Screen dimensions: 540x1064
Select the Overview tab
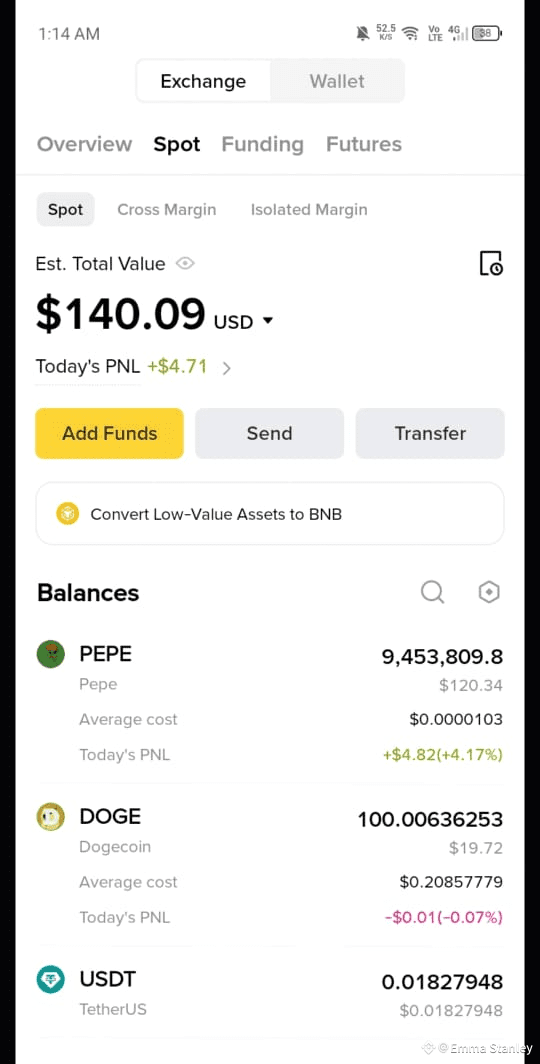click(x=84, y=144)
